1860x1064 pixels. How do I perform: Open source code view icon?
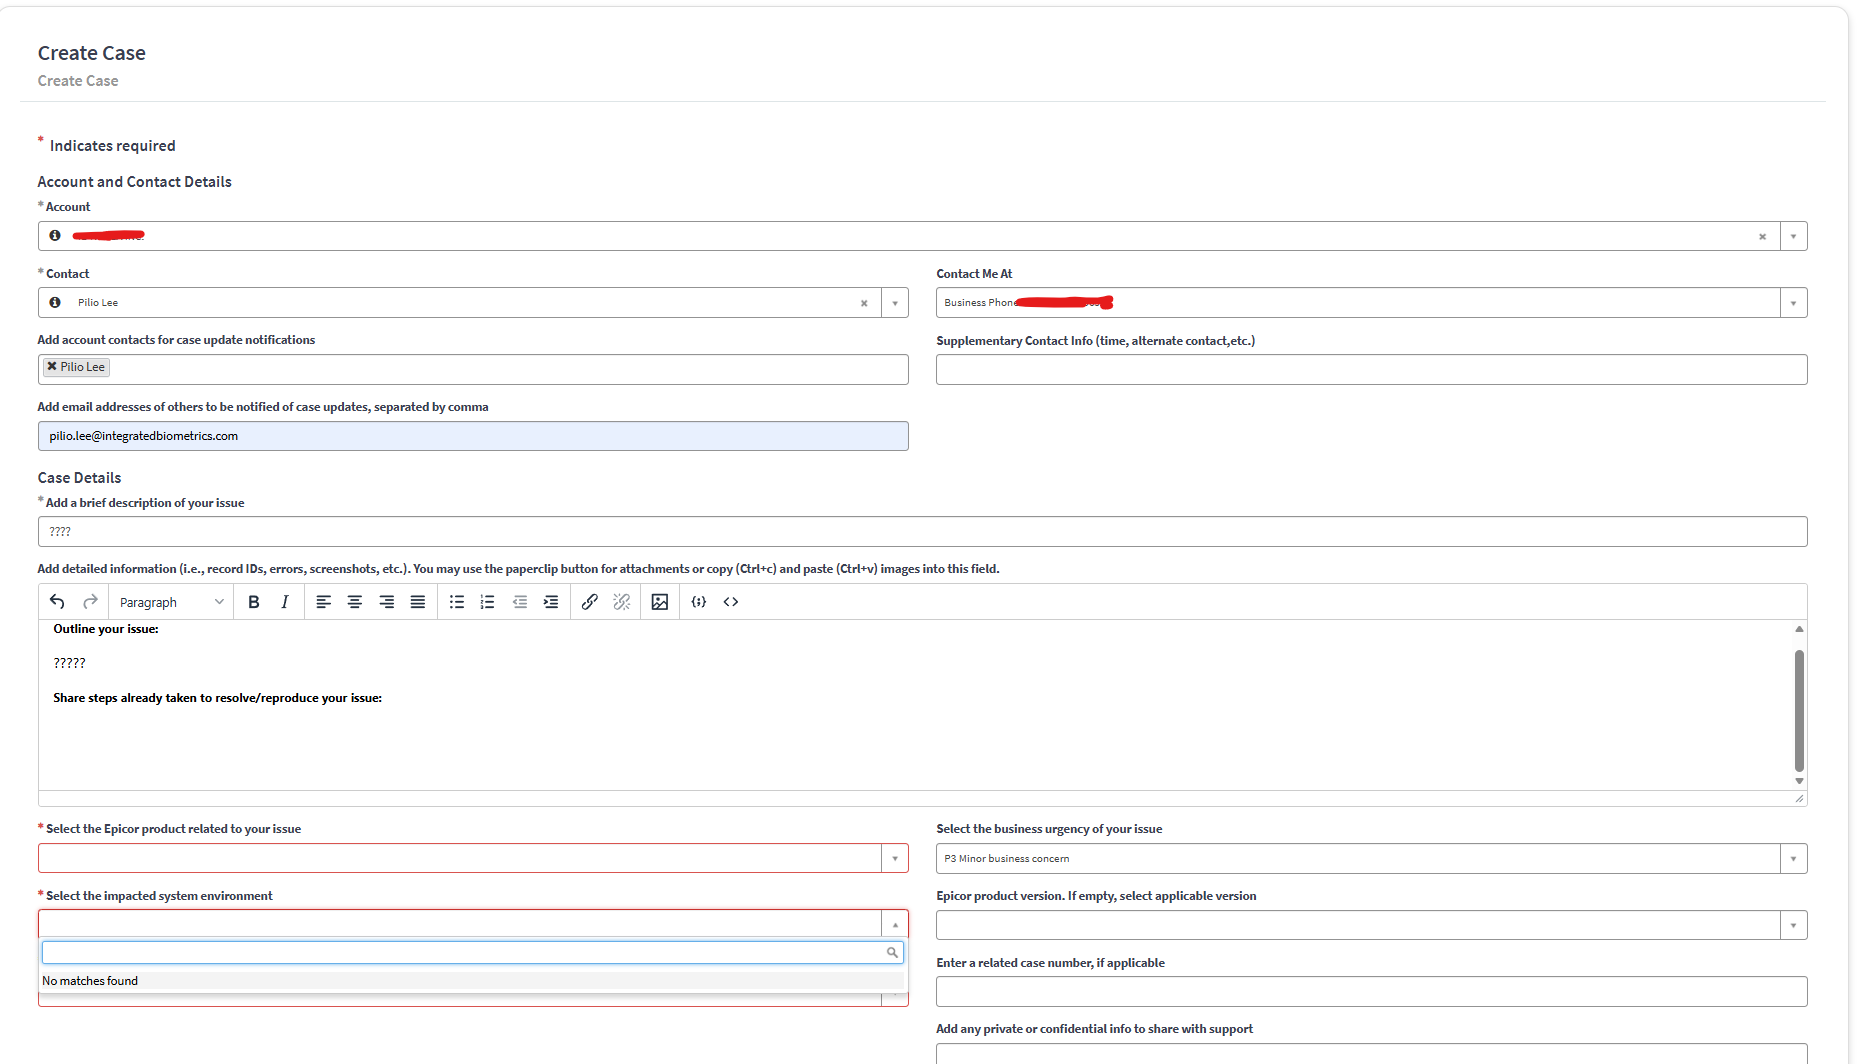click(x=731, y=602)
